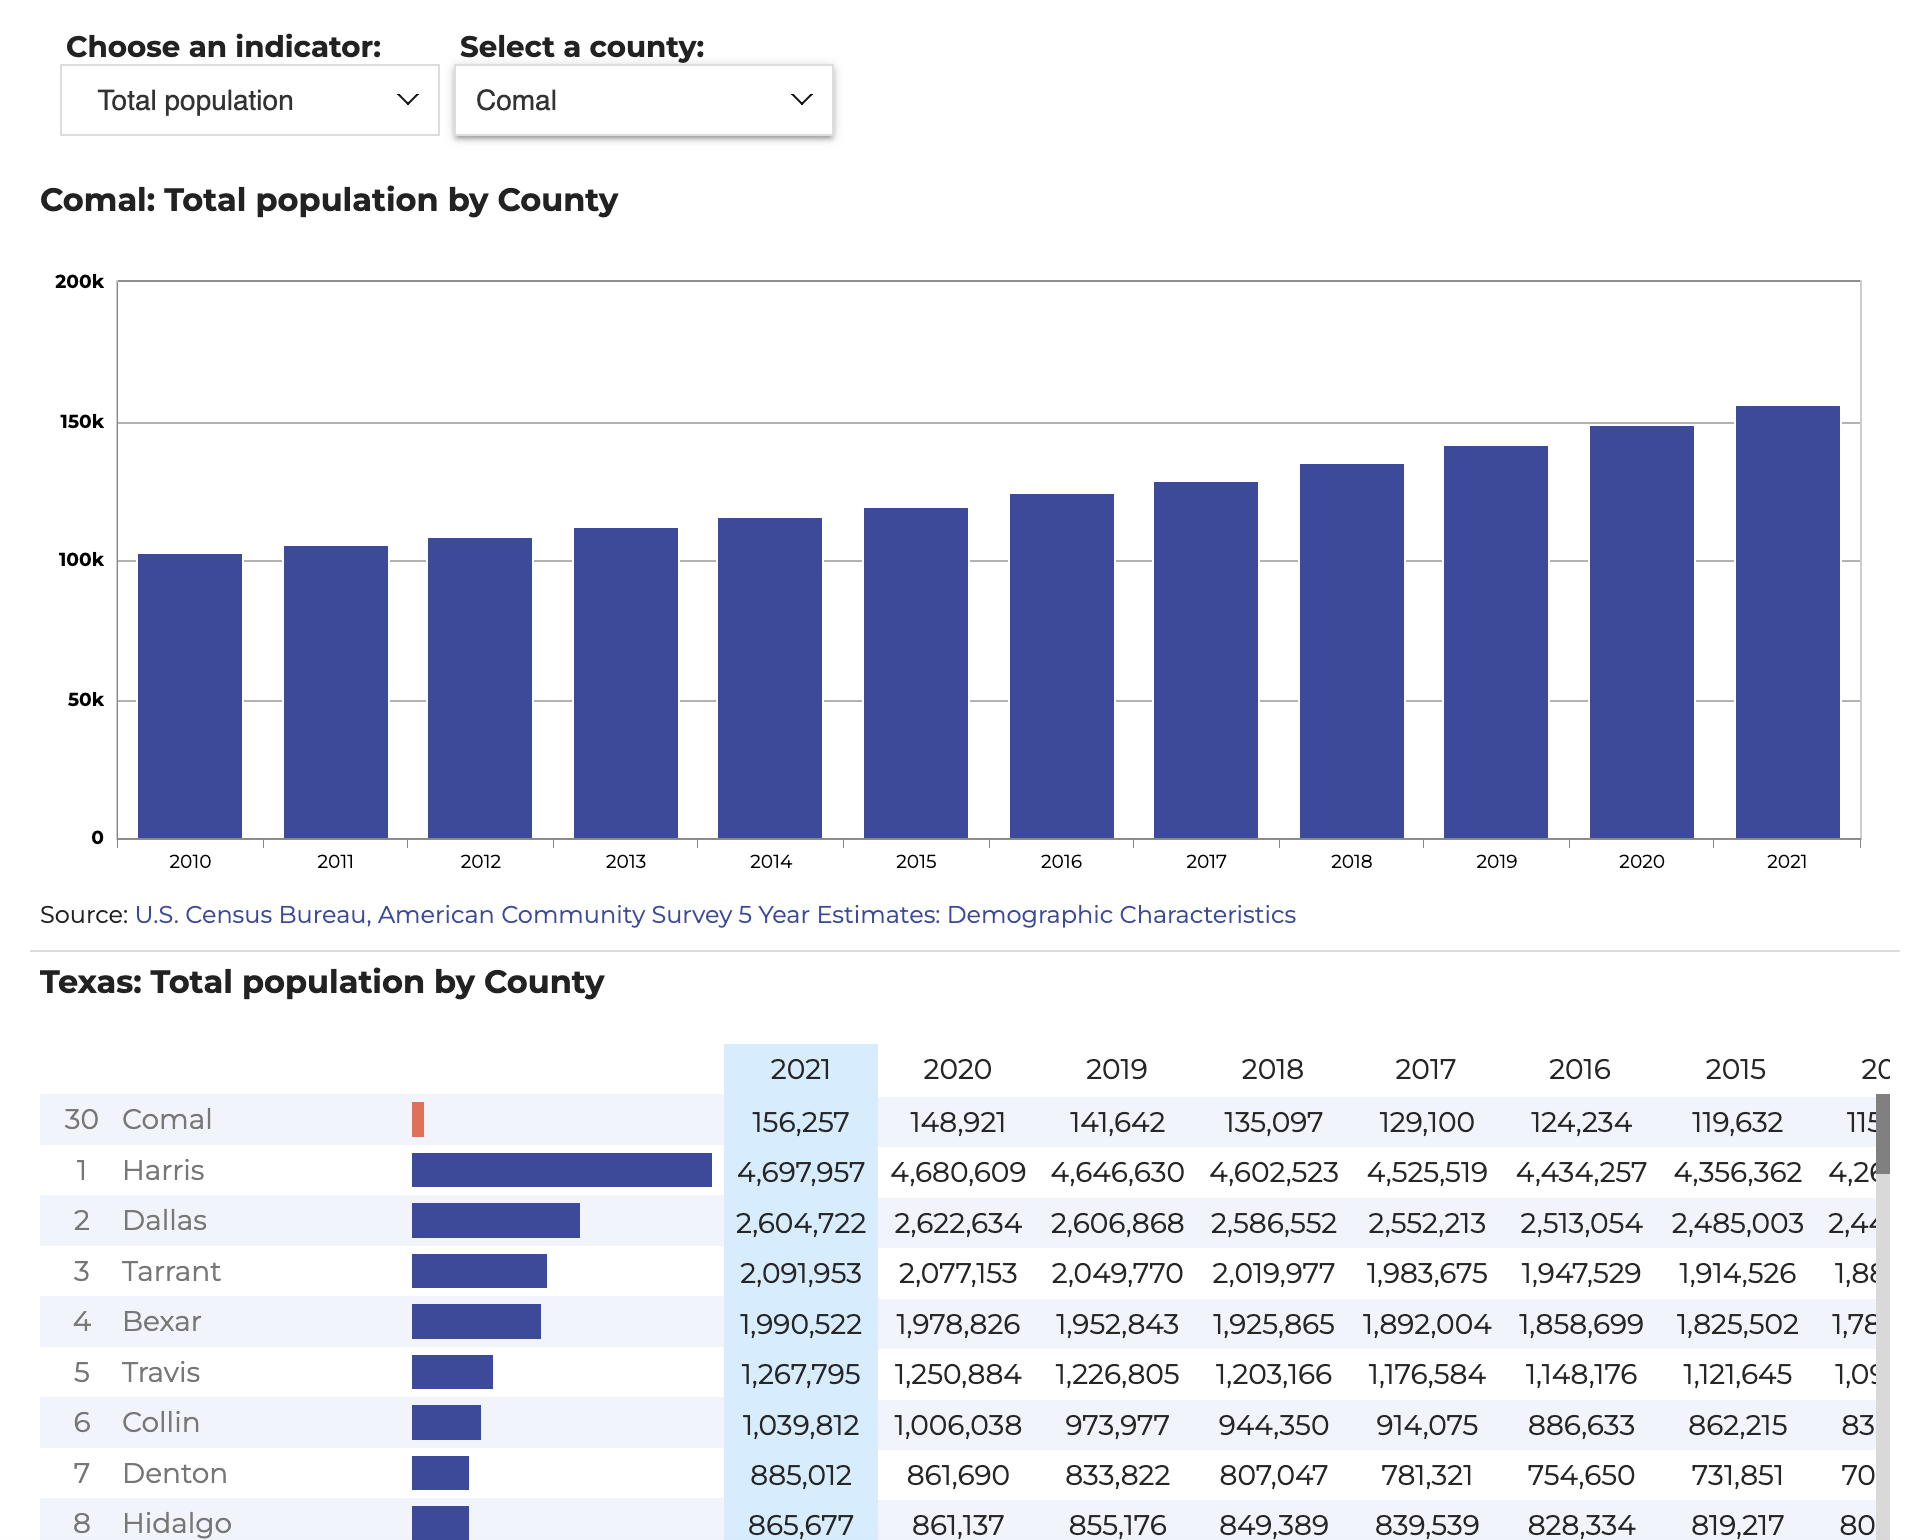Screen dimensions: 1920x1540
Task: Select the Travis county row
Action: coord(161,1372)
